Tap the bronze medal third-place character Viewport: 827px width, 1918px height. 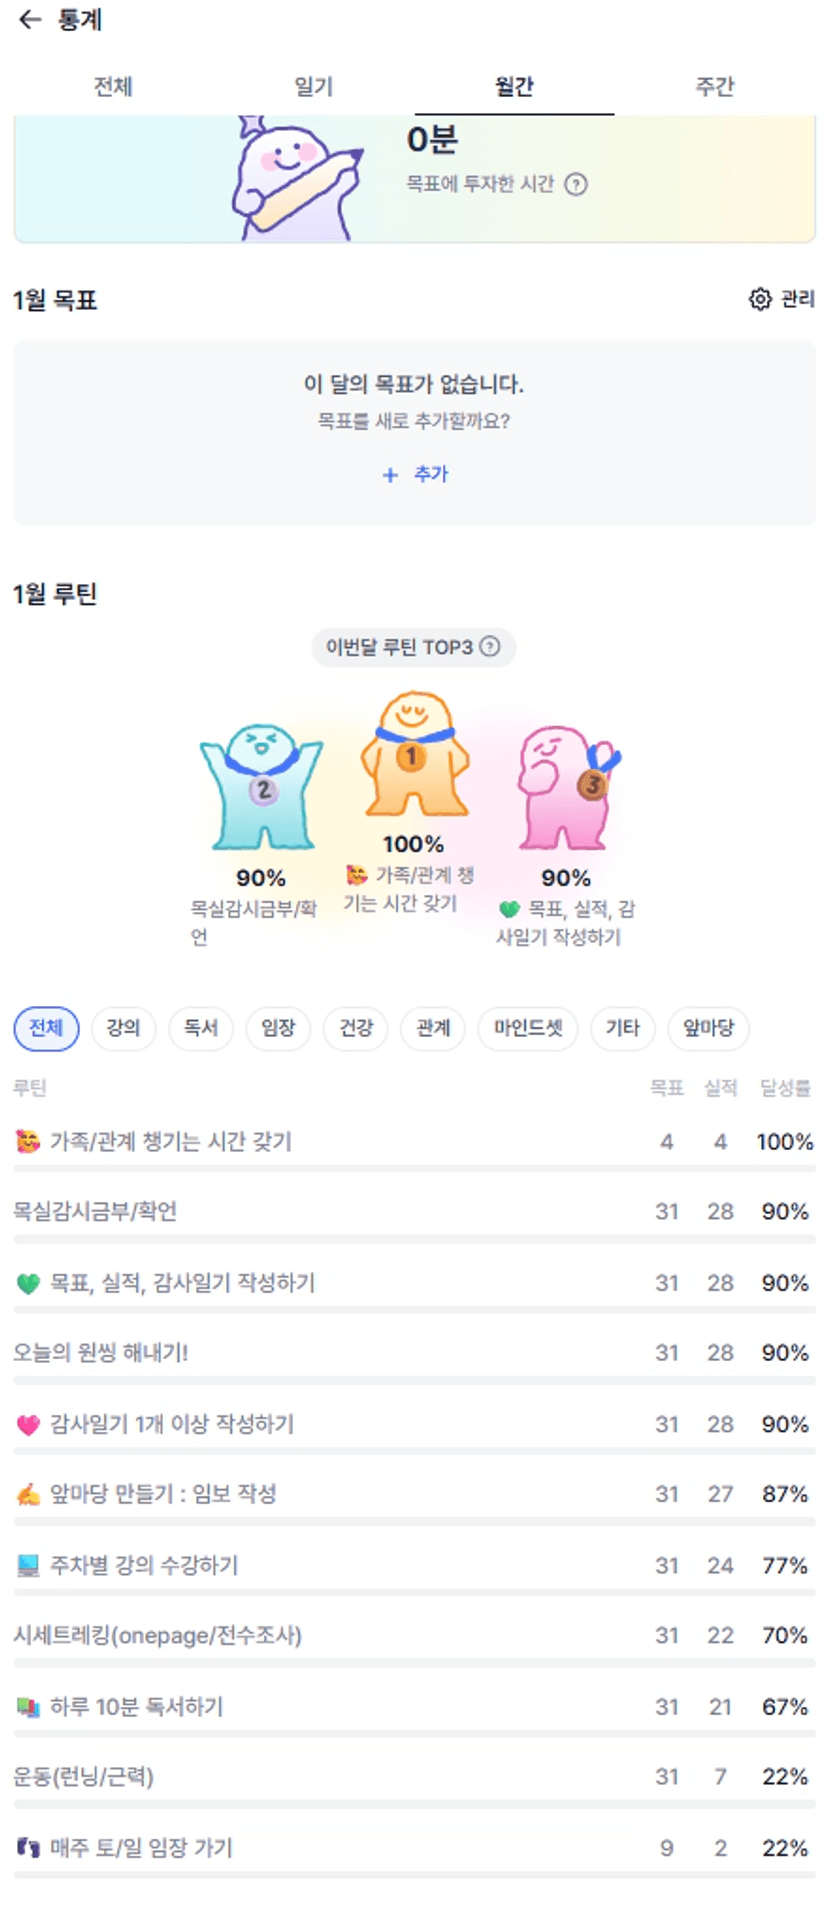[x=565, y=788]
